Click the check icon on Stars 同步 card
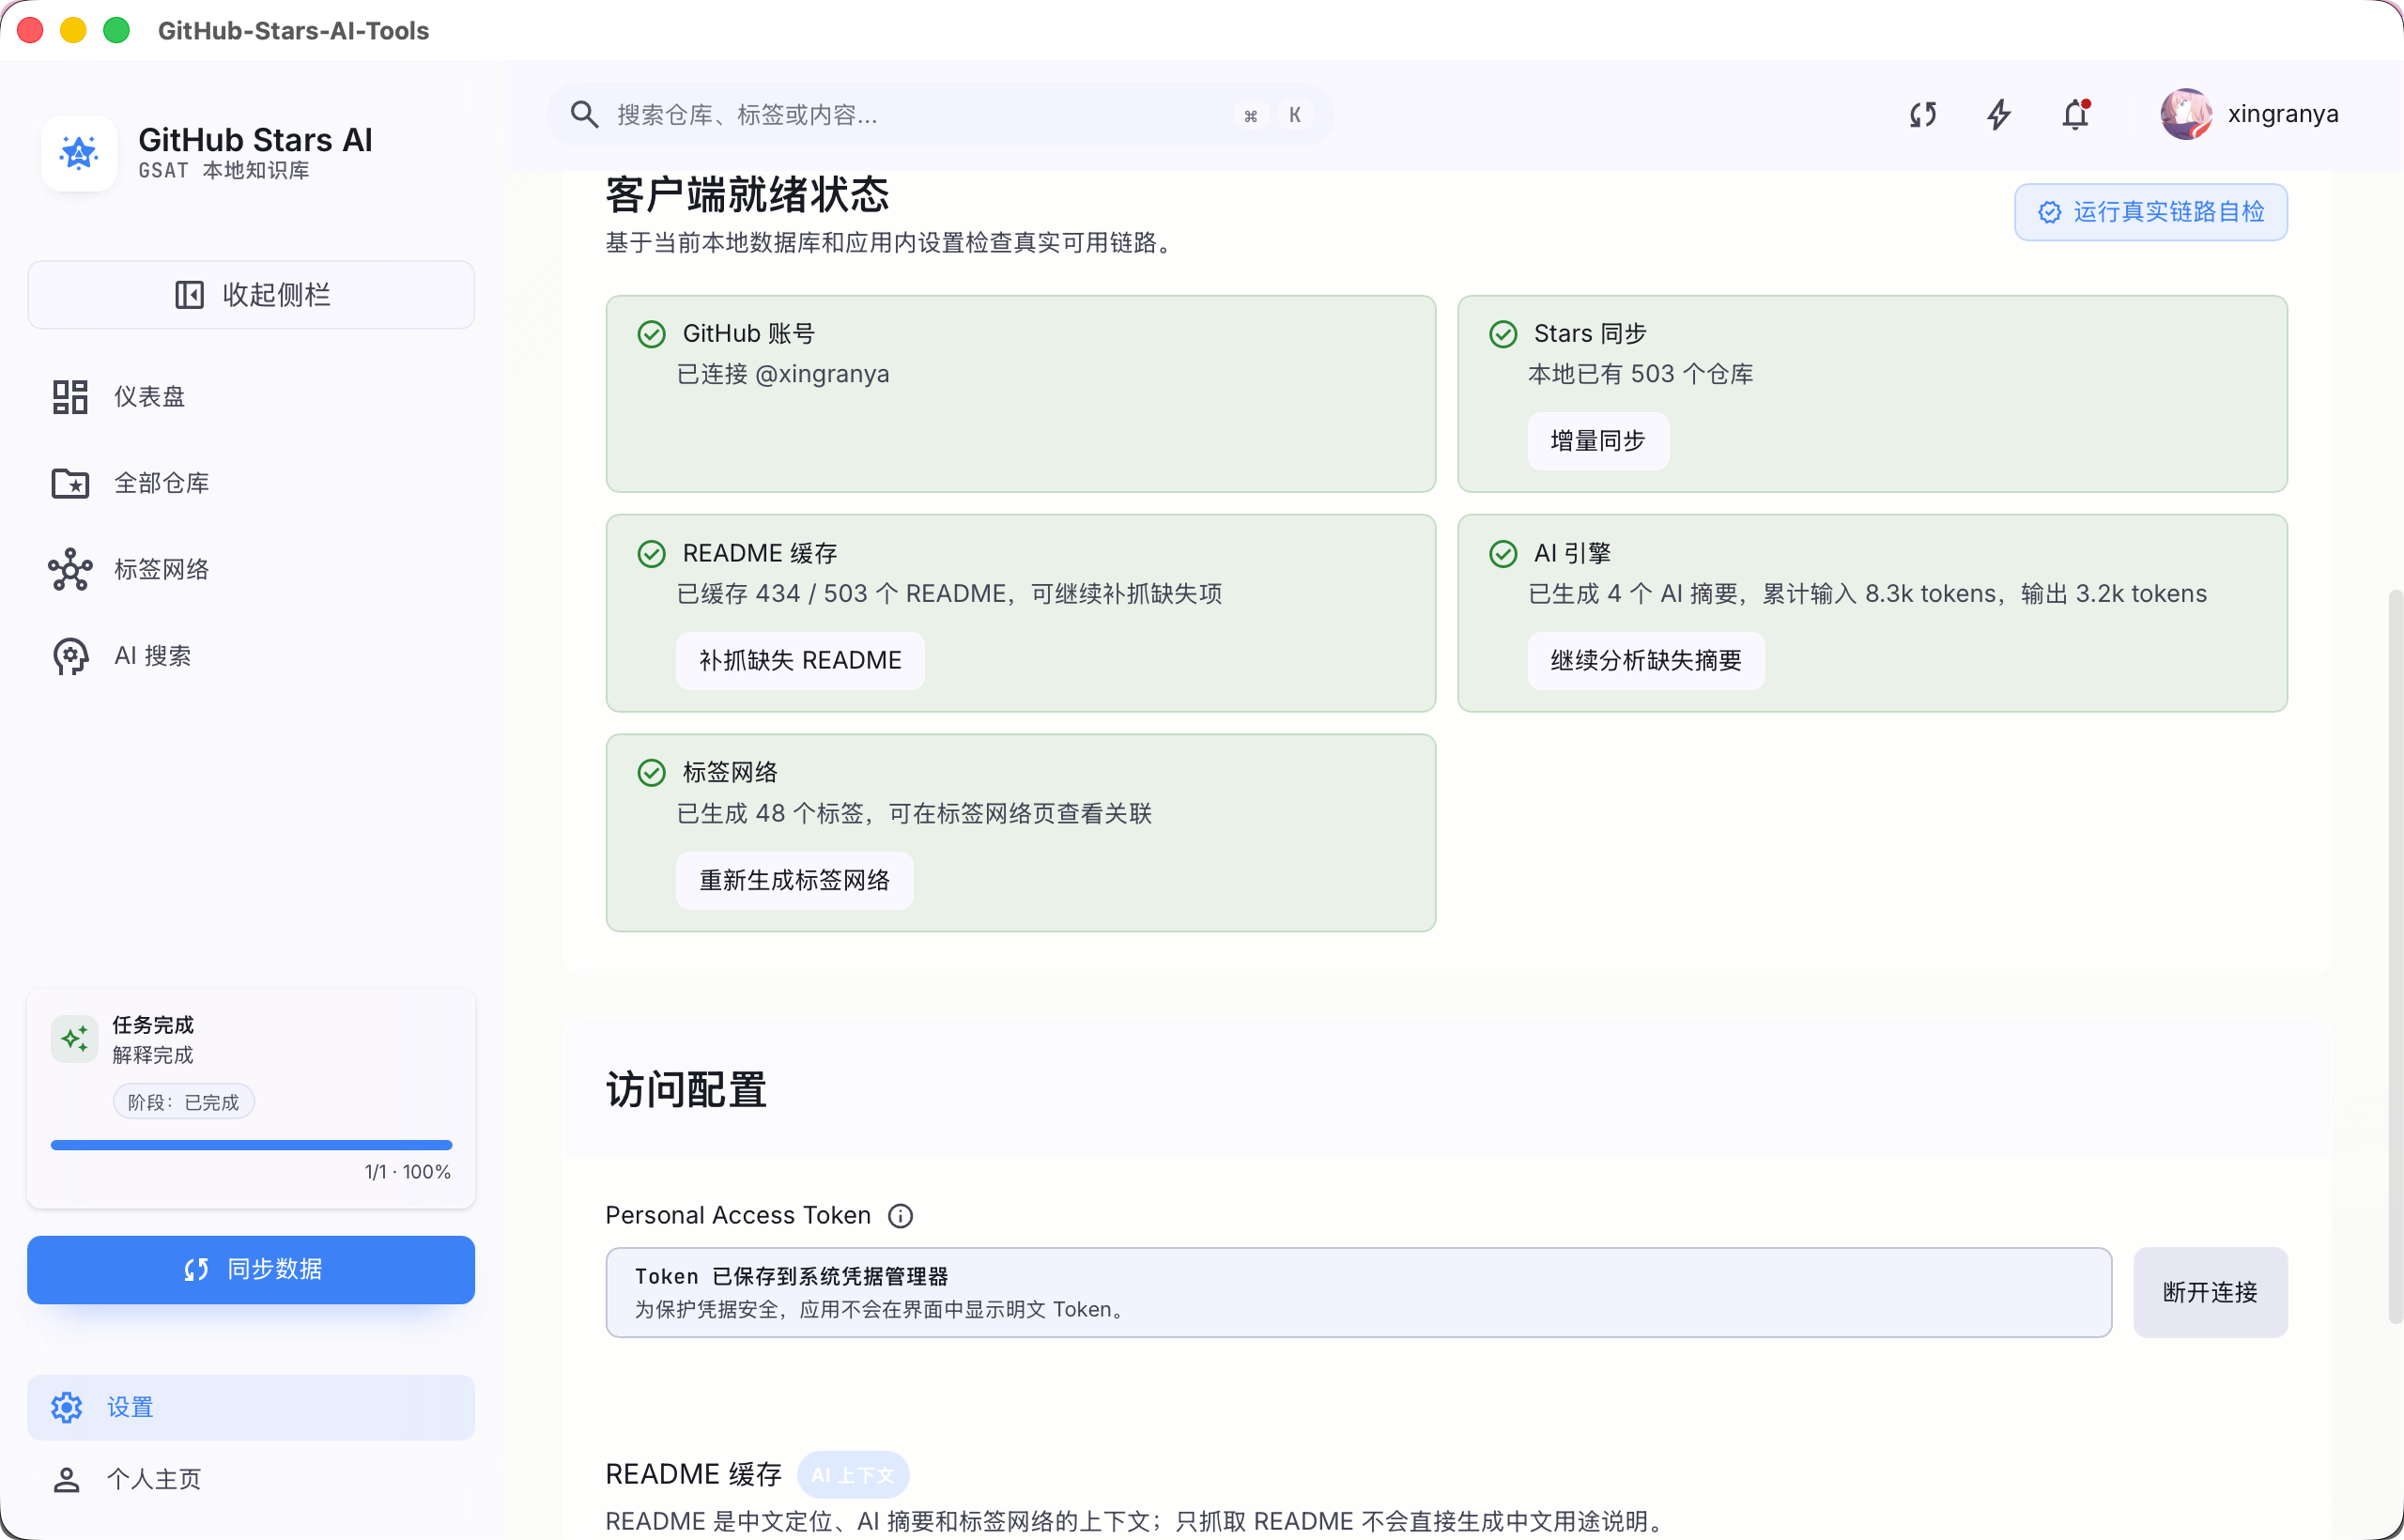 click(1503, 334)
